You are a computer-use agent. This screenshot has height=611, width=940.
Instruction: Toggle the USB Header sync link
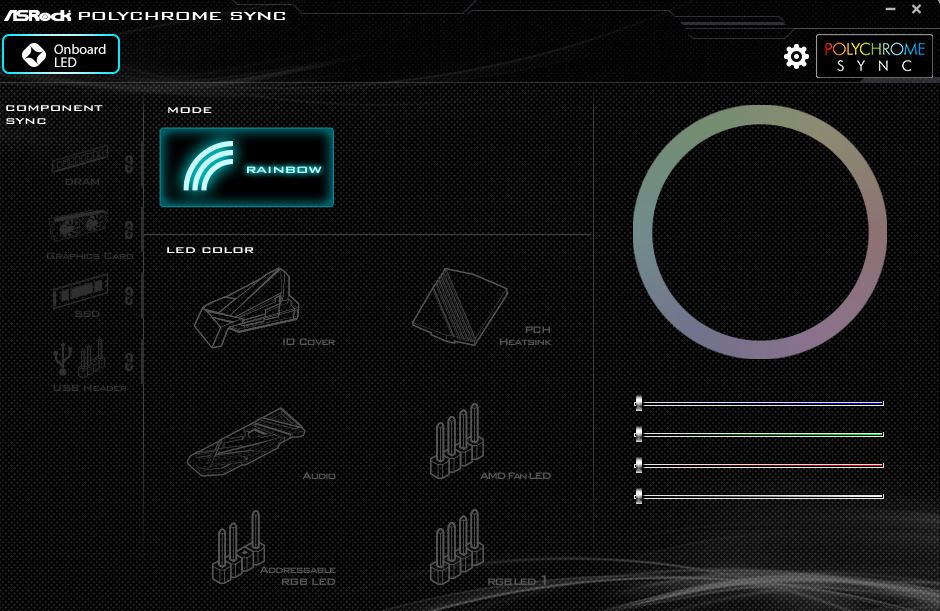coord(129,362)
